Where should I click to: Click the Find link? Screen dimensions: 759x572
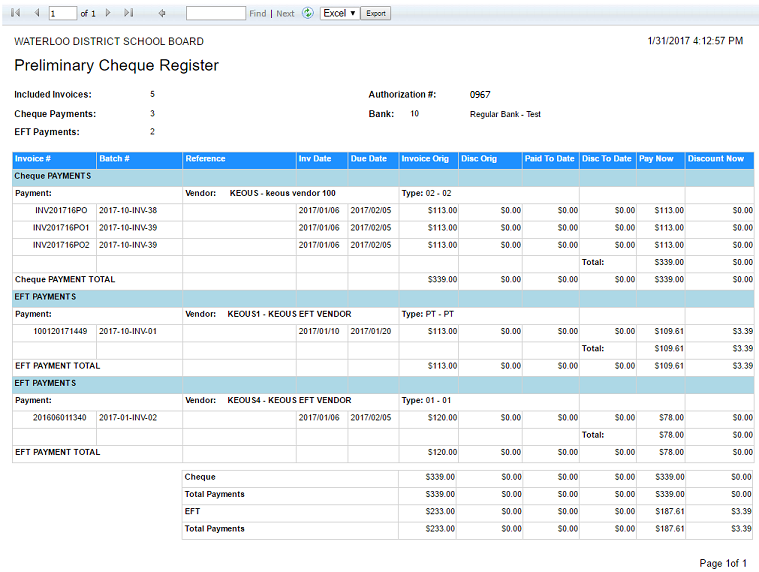pos(257,14)
